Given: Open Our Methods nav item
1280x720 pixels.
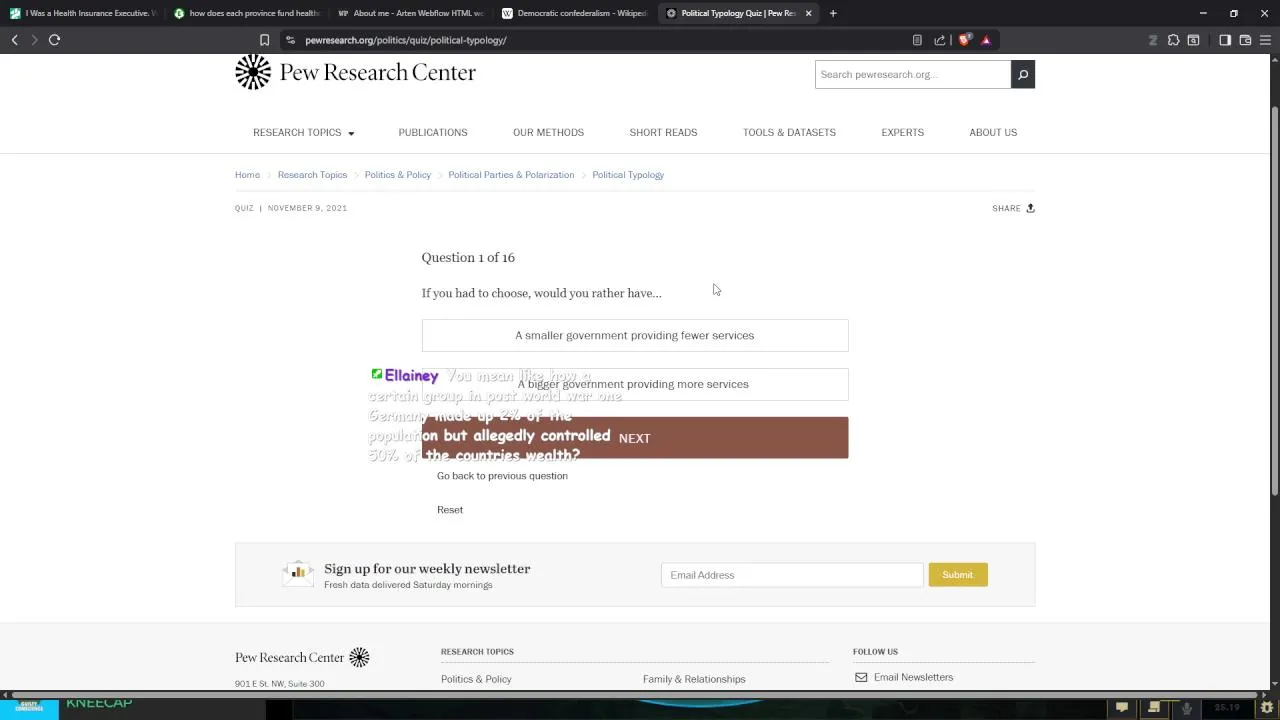Looking at the screenshot, I should click(x=548, y=132).
